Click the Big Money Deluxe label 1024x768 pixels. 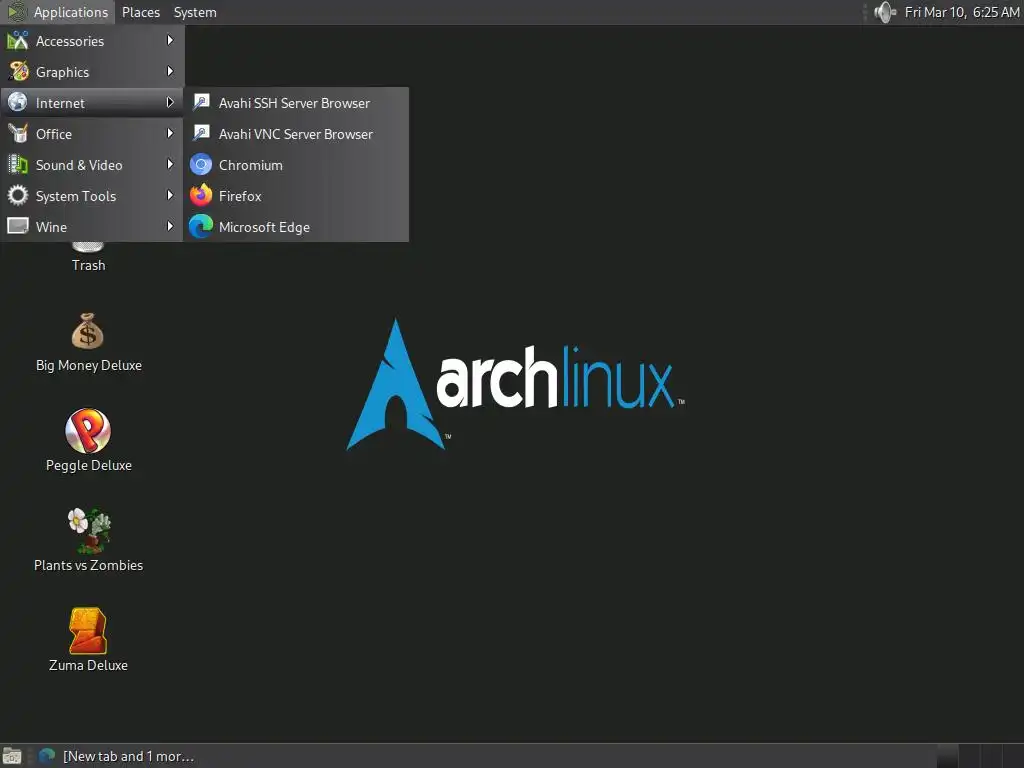(x=89, y=366)
